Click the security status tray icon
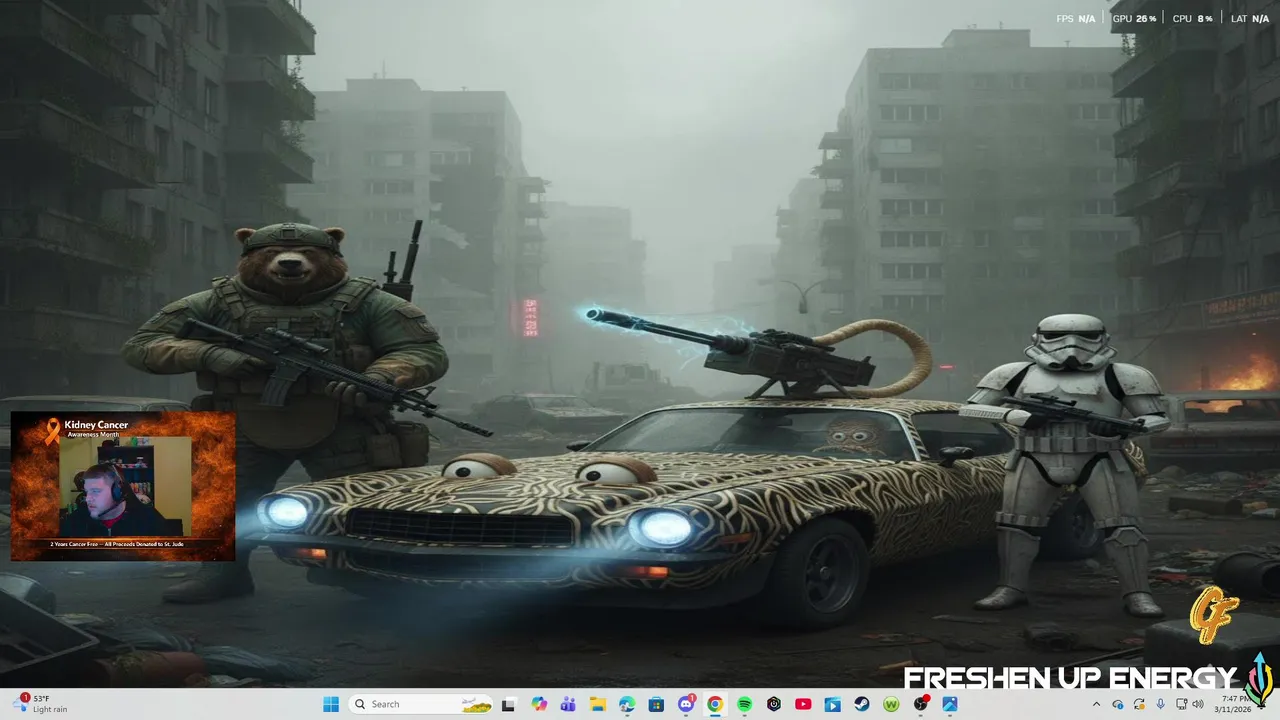1280x720 pixels. (x=1119, y=704)
